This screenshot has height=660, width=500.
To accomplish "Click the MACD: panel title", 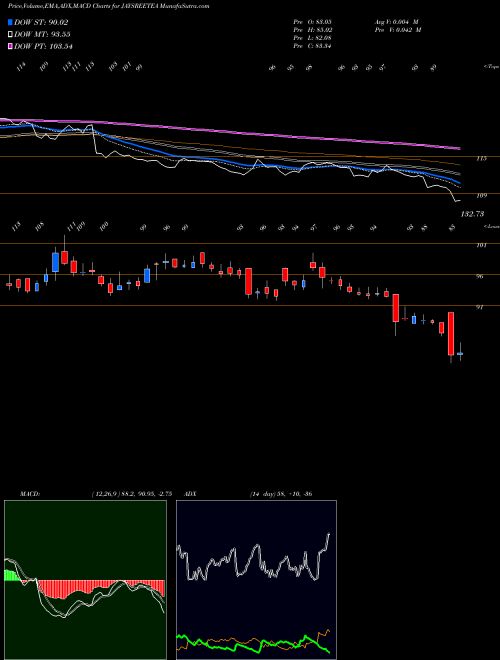I will (29, 494).
